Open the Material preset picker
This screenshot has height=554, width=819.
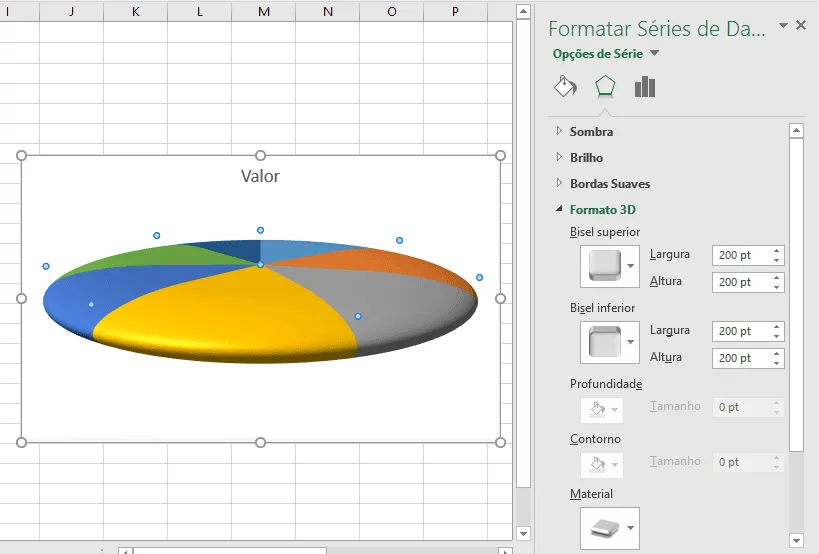(x=610, y=528)
